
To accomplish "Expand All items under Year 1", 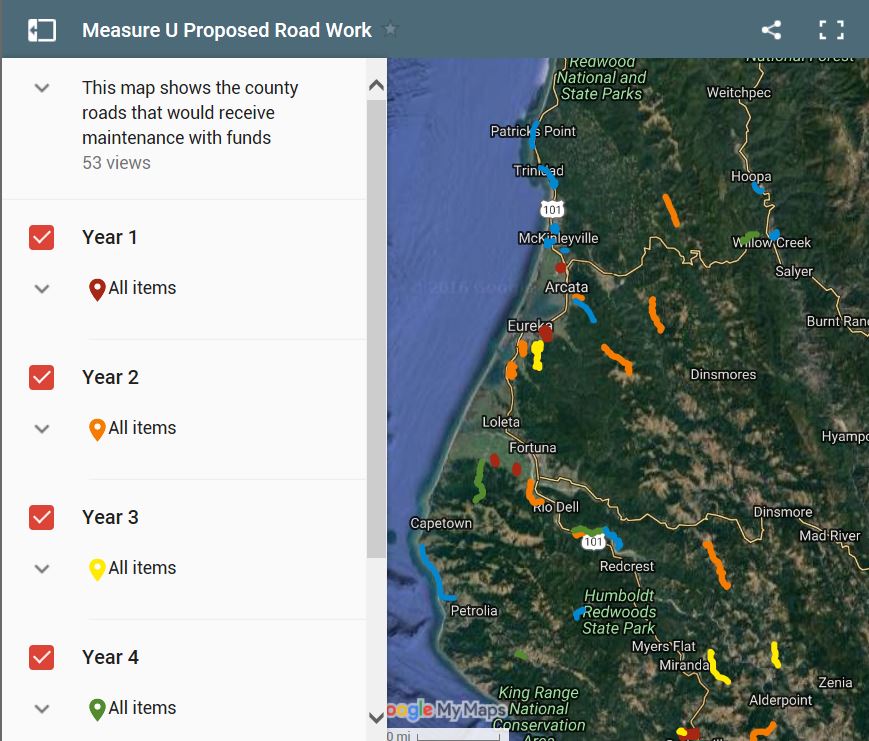I will (41, 288).
